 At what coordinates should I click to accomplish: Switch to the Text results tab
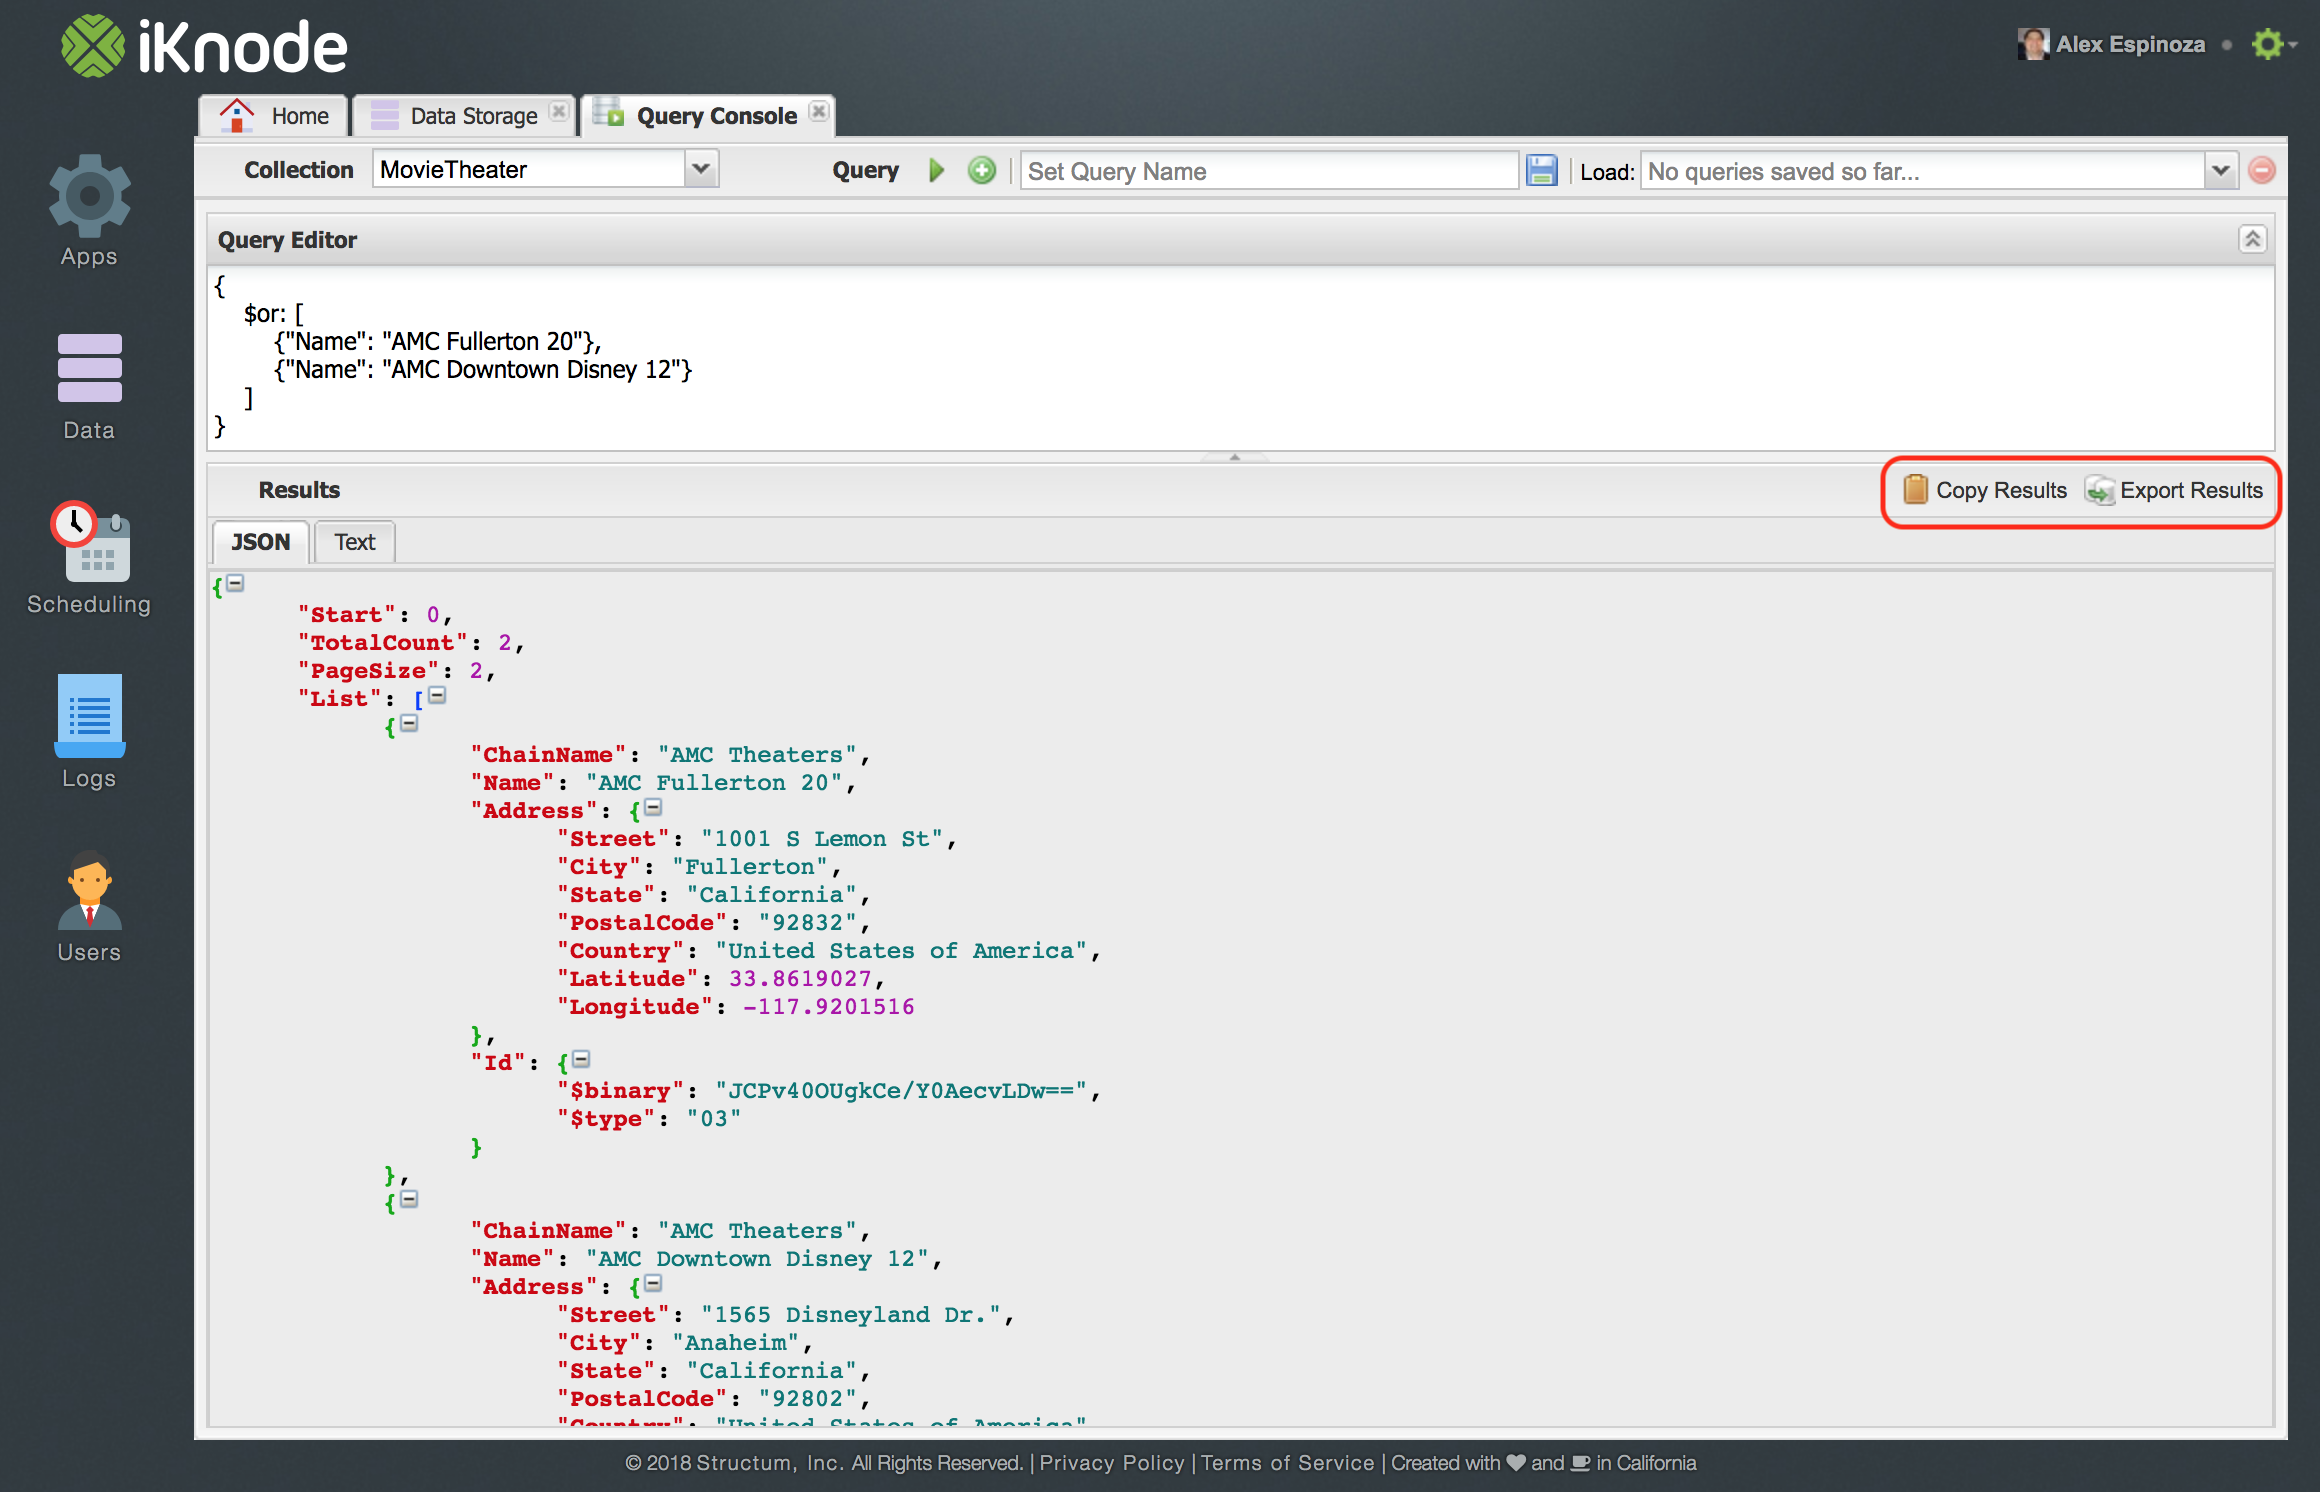(354, 542)
